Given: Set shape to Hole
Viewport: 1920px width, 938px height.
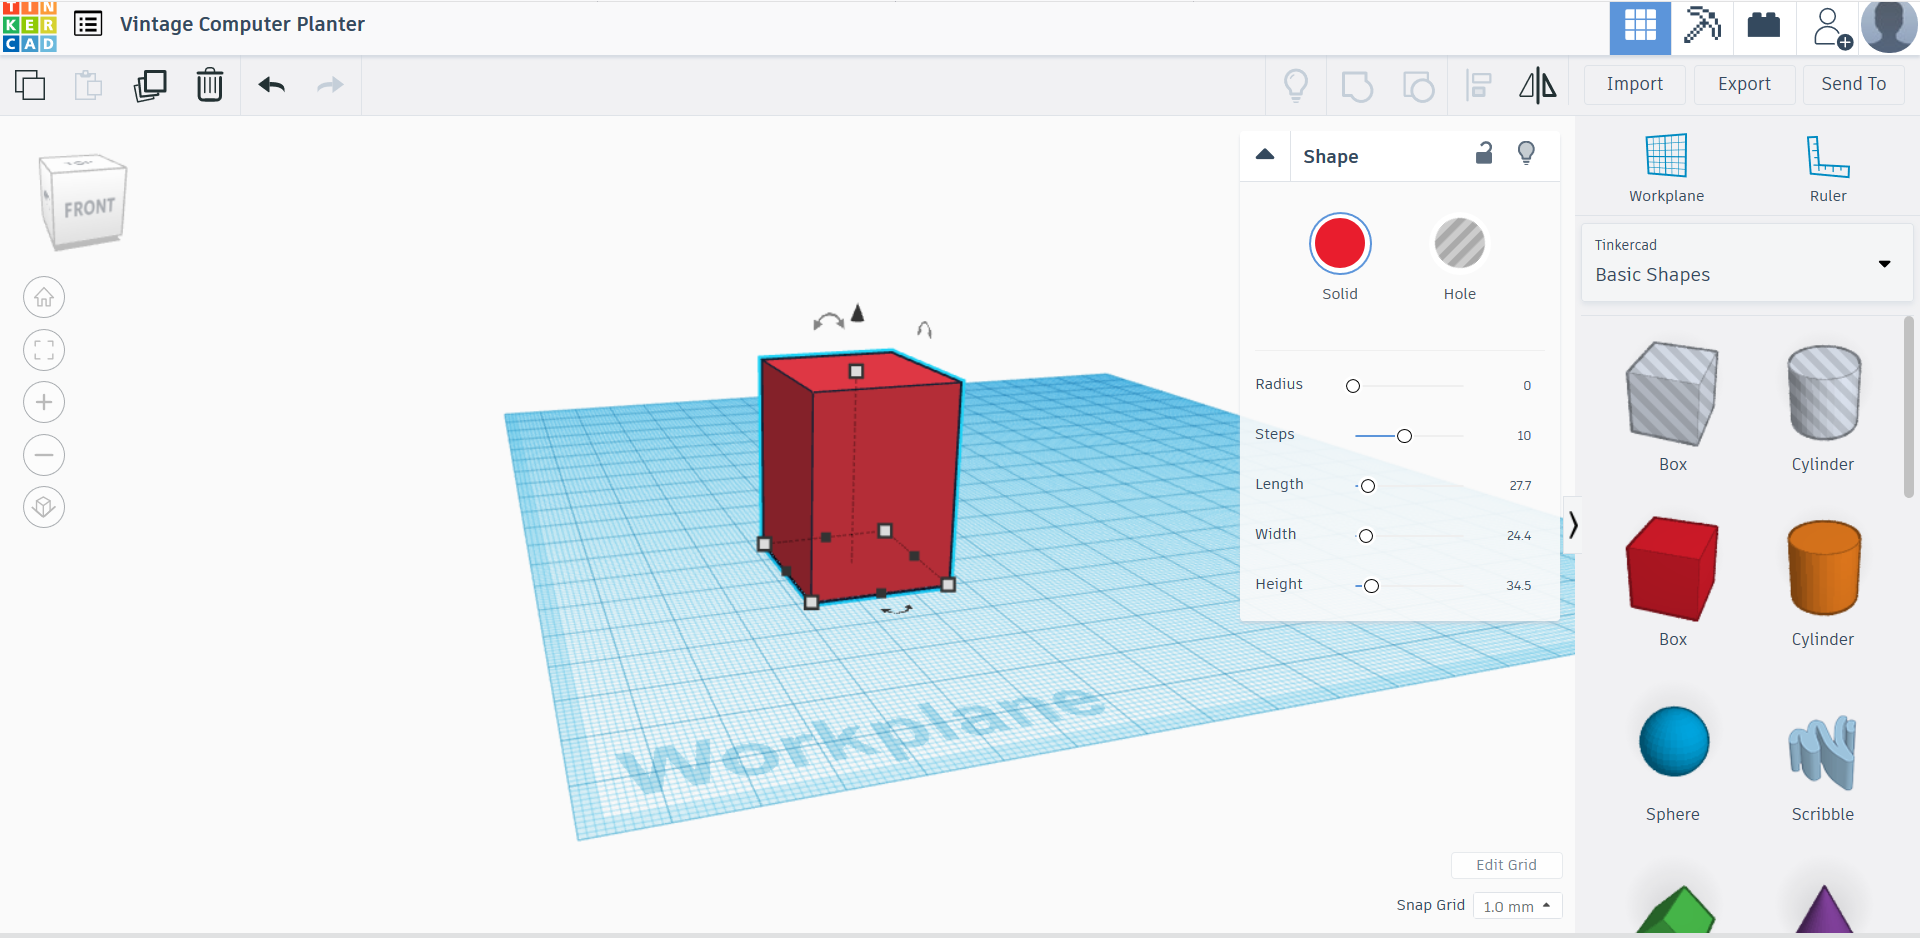Looking at the screenshot, I should 1460,244.
